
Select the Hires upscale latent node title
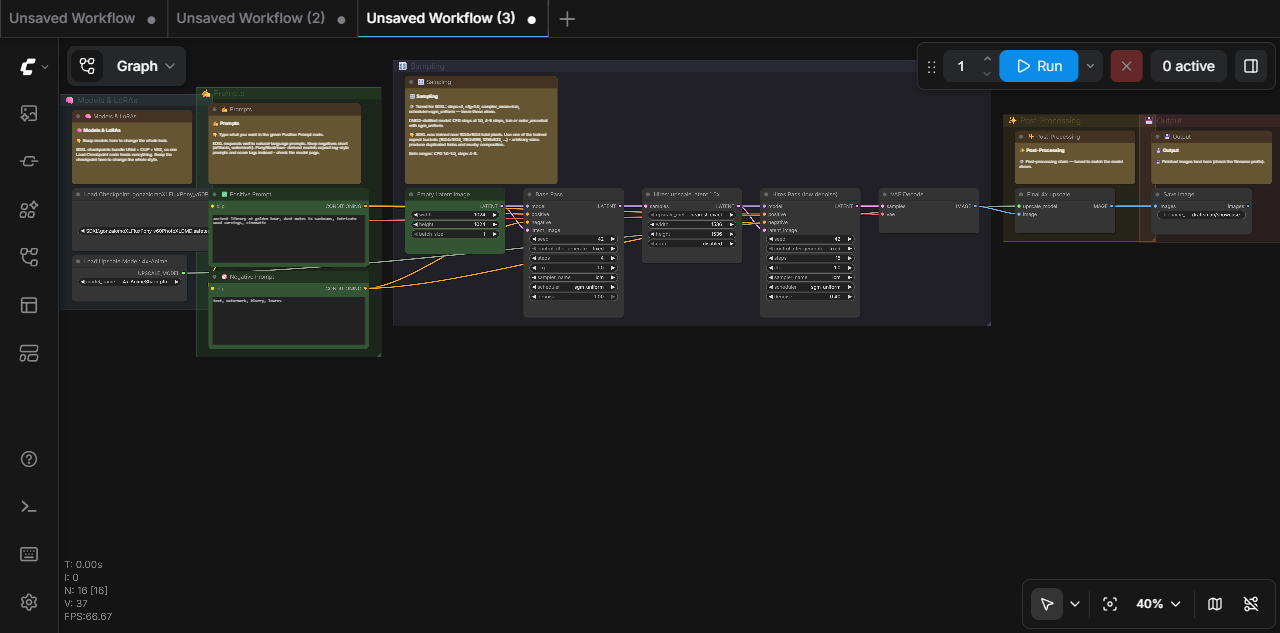point(686,194)
